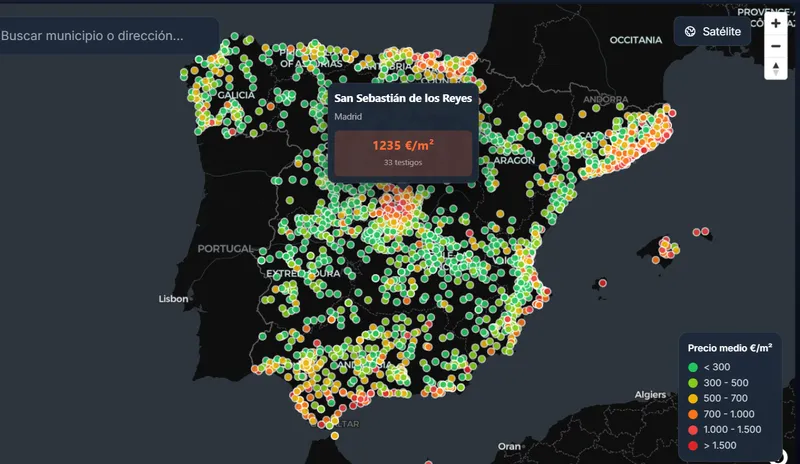Click the Lisbon city label
Screen dimensions: 800x464
173,299
